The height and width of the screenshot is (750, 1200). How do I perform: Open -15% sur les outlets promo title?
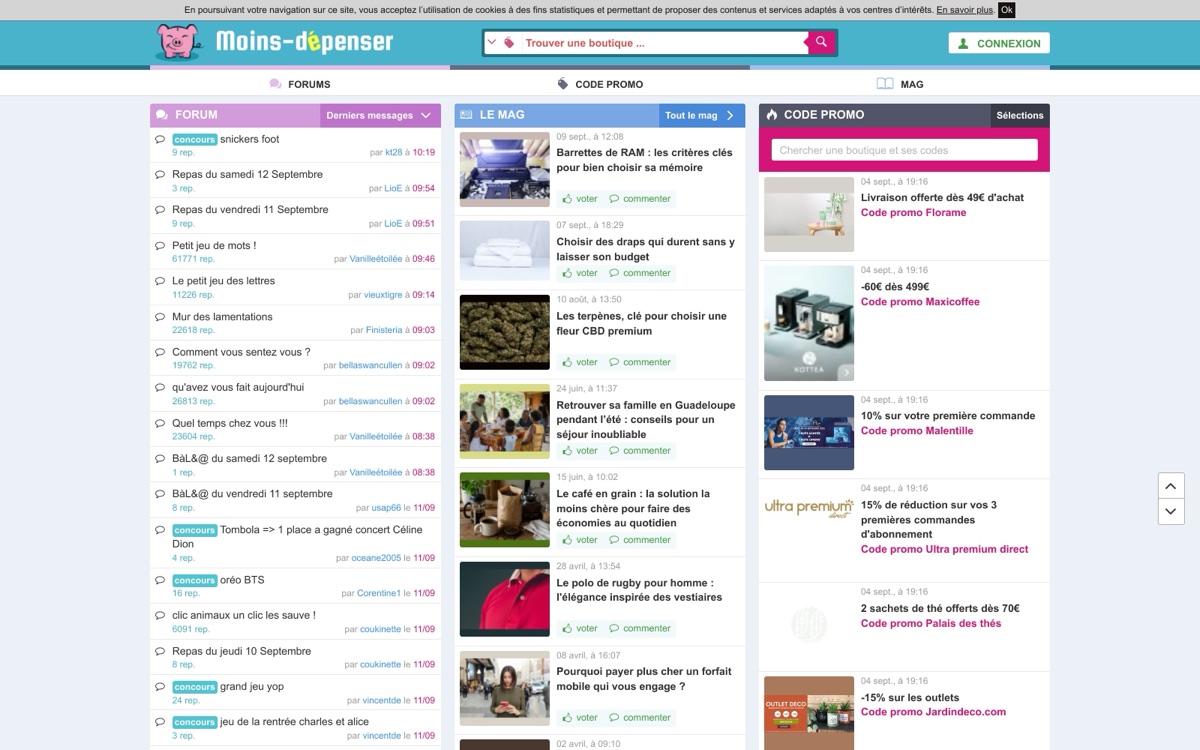pyautogui.click(x=910, y=698)
